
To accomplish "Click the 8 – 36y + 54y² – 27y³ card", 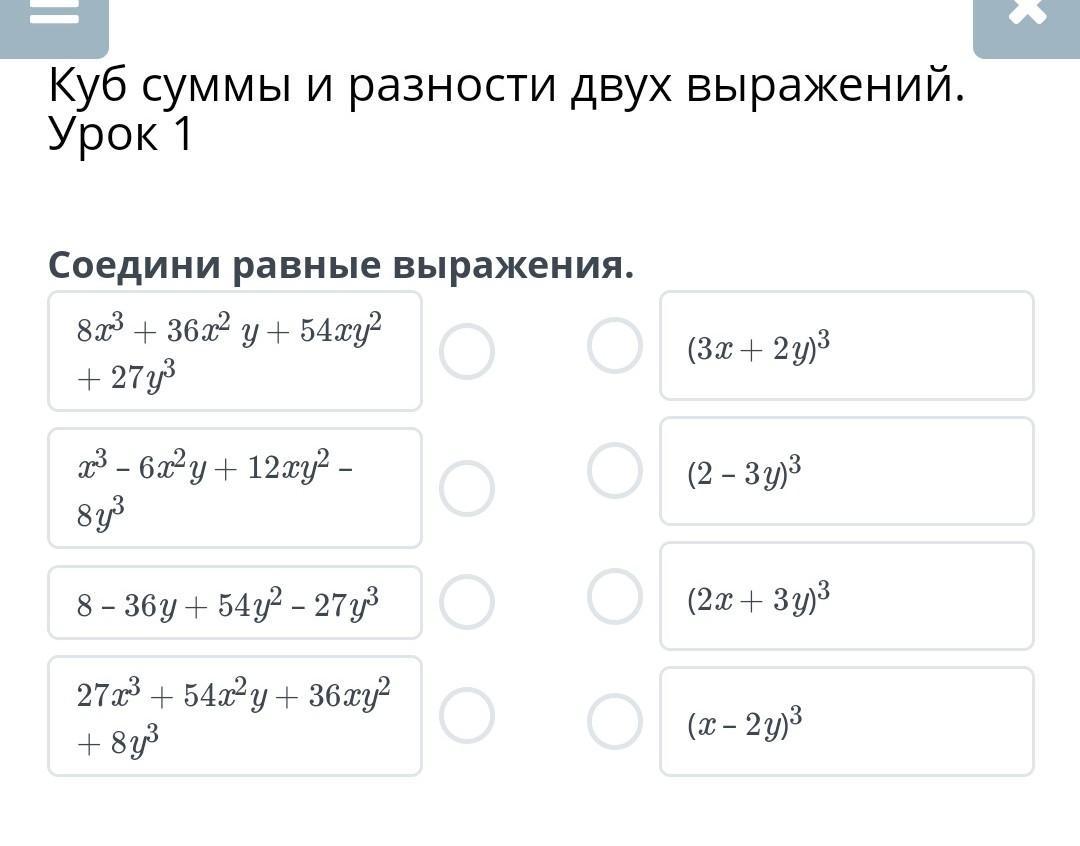I will click(x=235, y=602).
